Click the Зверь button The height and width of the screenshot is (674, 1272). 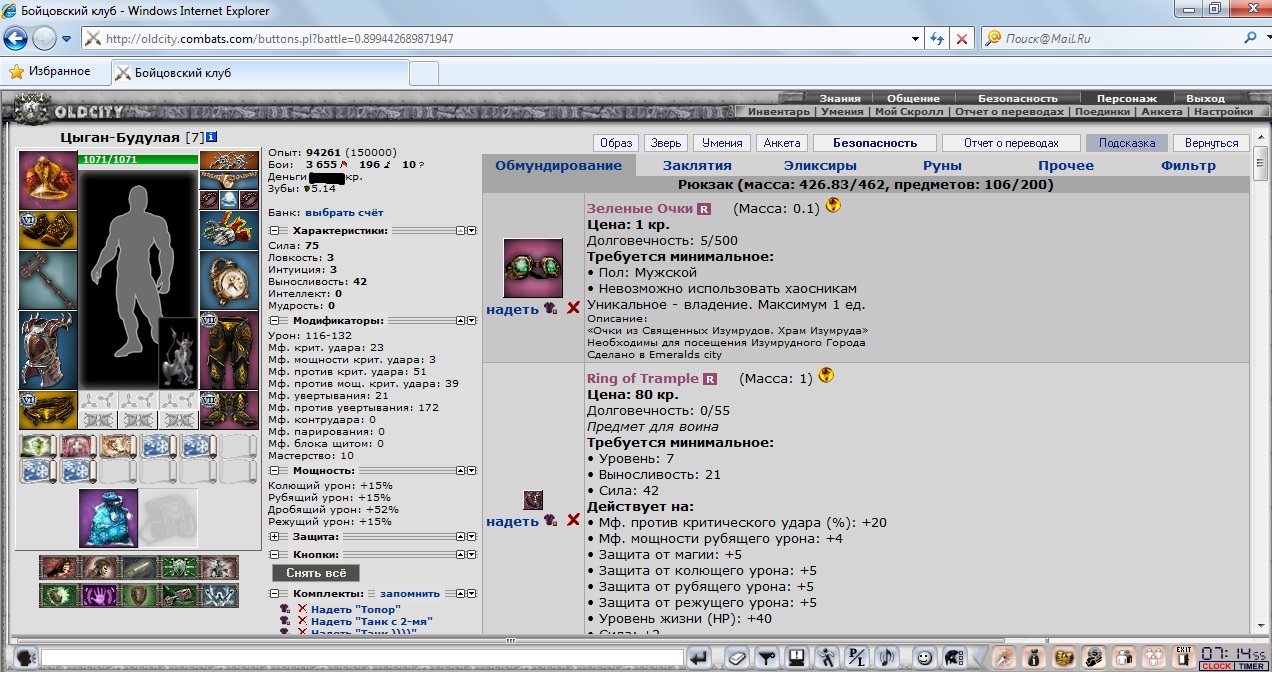click(x=664, y=143)
